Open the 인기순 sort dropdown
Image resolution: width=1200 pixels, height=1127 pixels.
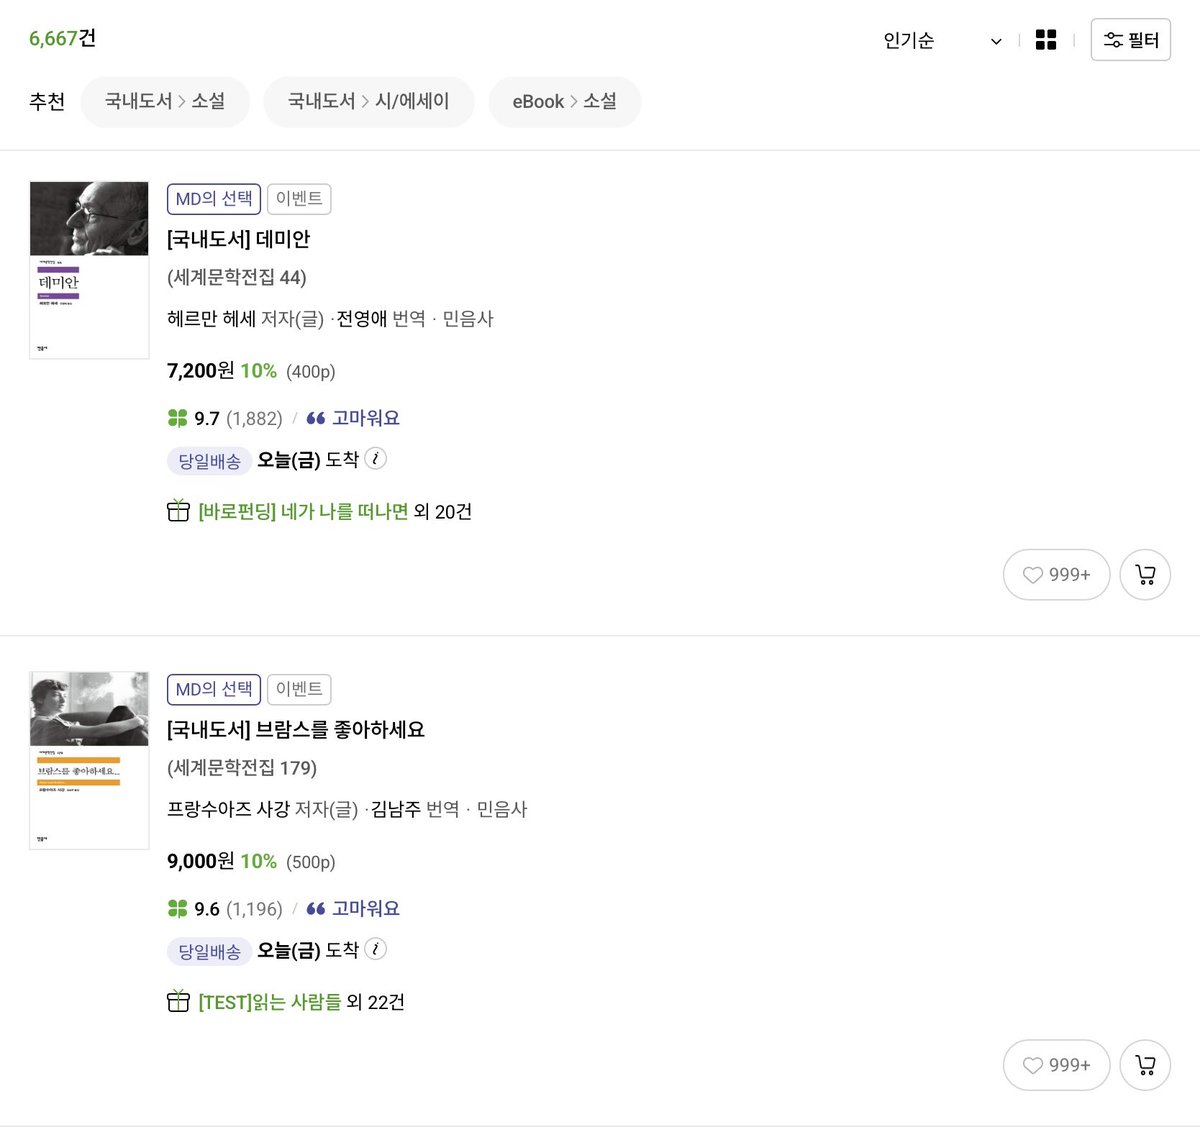tap(942, 40)
